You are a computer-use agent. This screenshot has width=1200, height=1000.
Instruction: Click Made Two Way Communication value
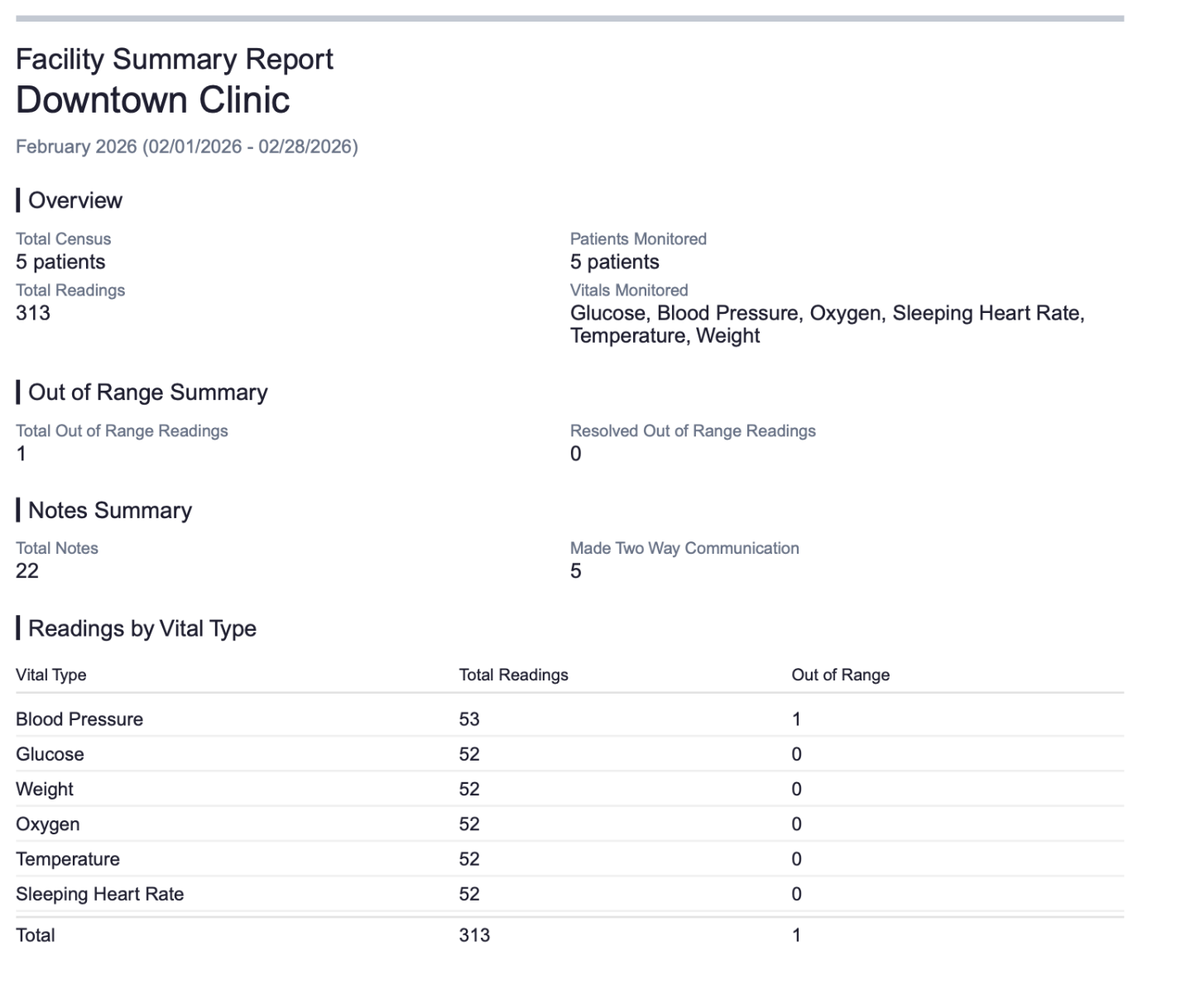click(x=575, y=571)
